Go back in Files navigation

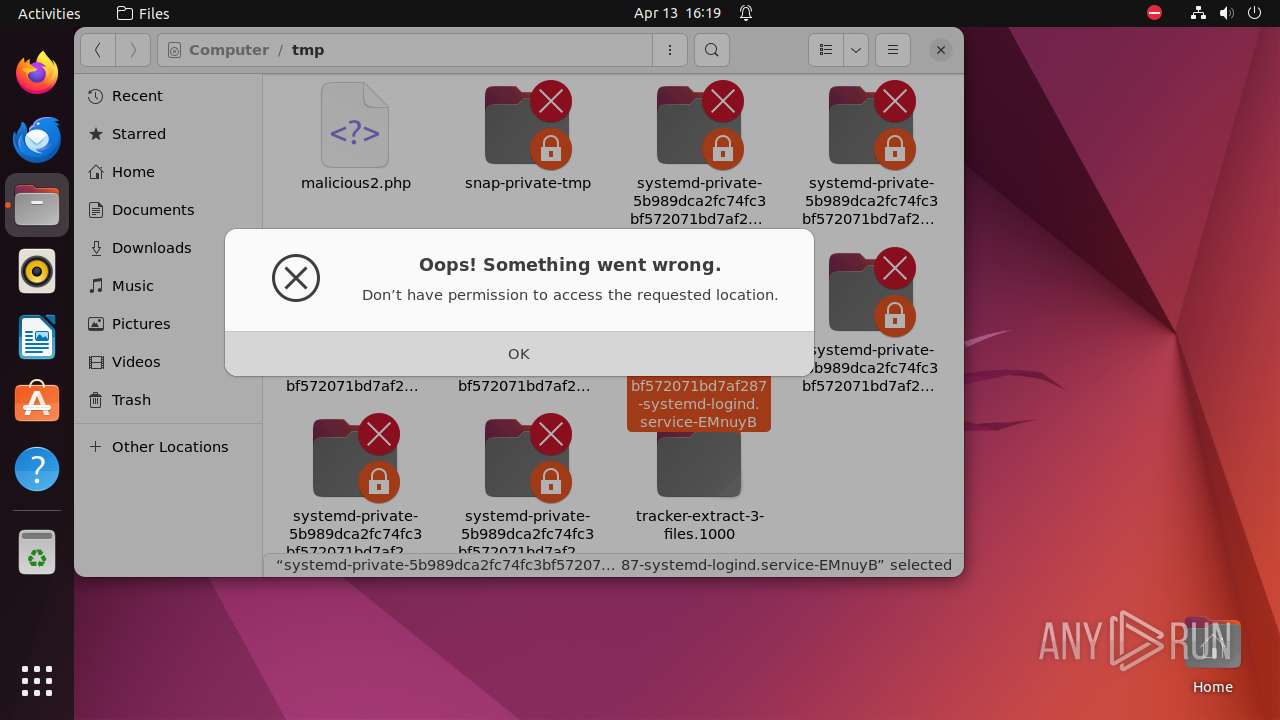[98, 50]
